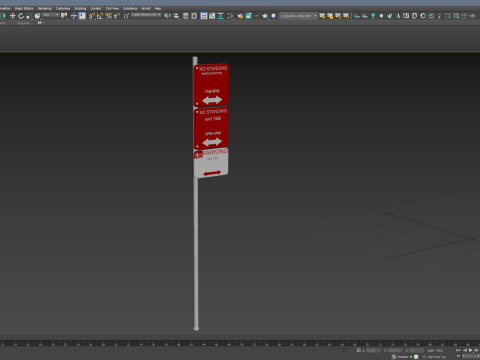Viewport: 480px width, 360px height.
Task: Toggle the ribbon display icon
Action: coord(204,16)
